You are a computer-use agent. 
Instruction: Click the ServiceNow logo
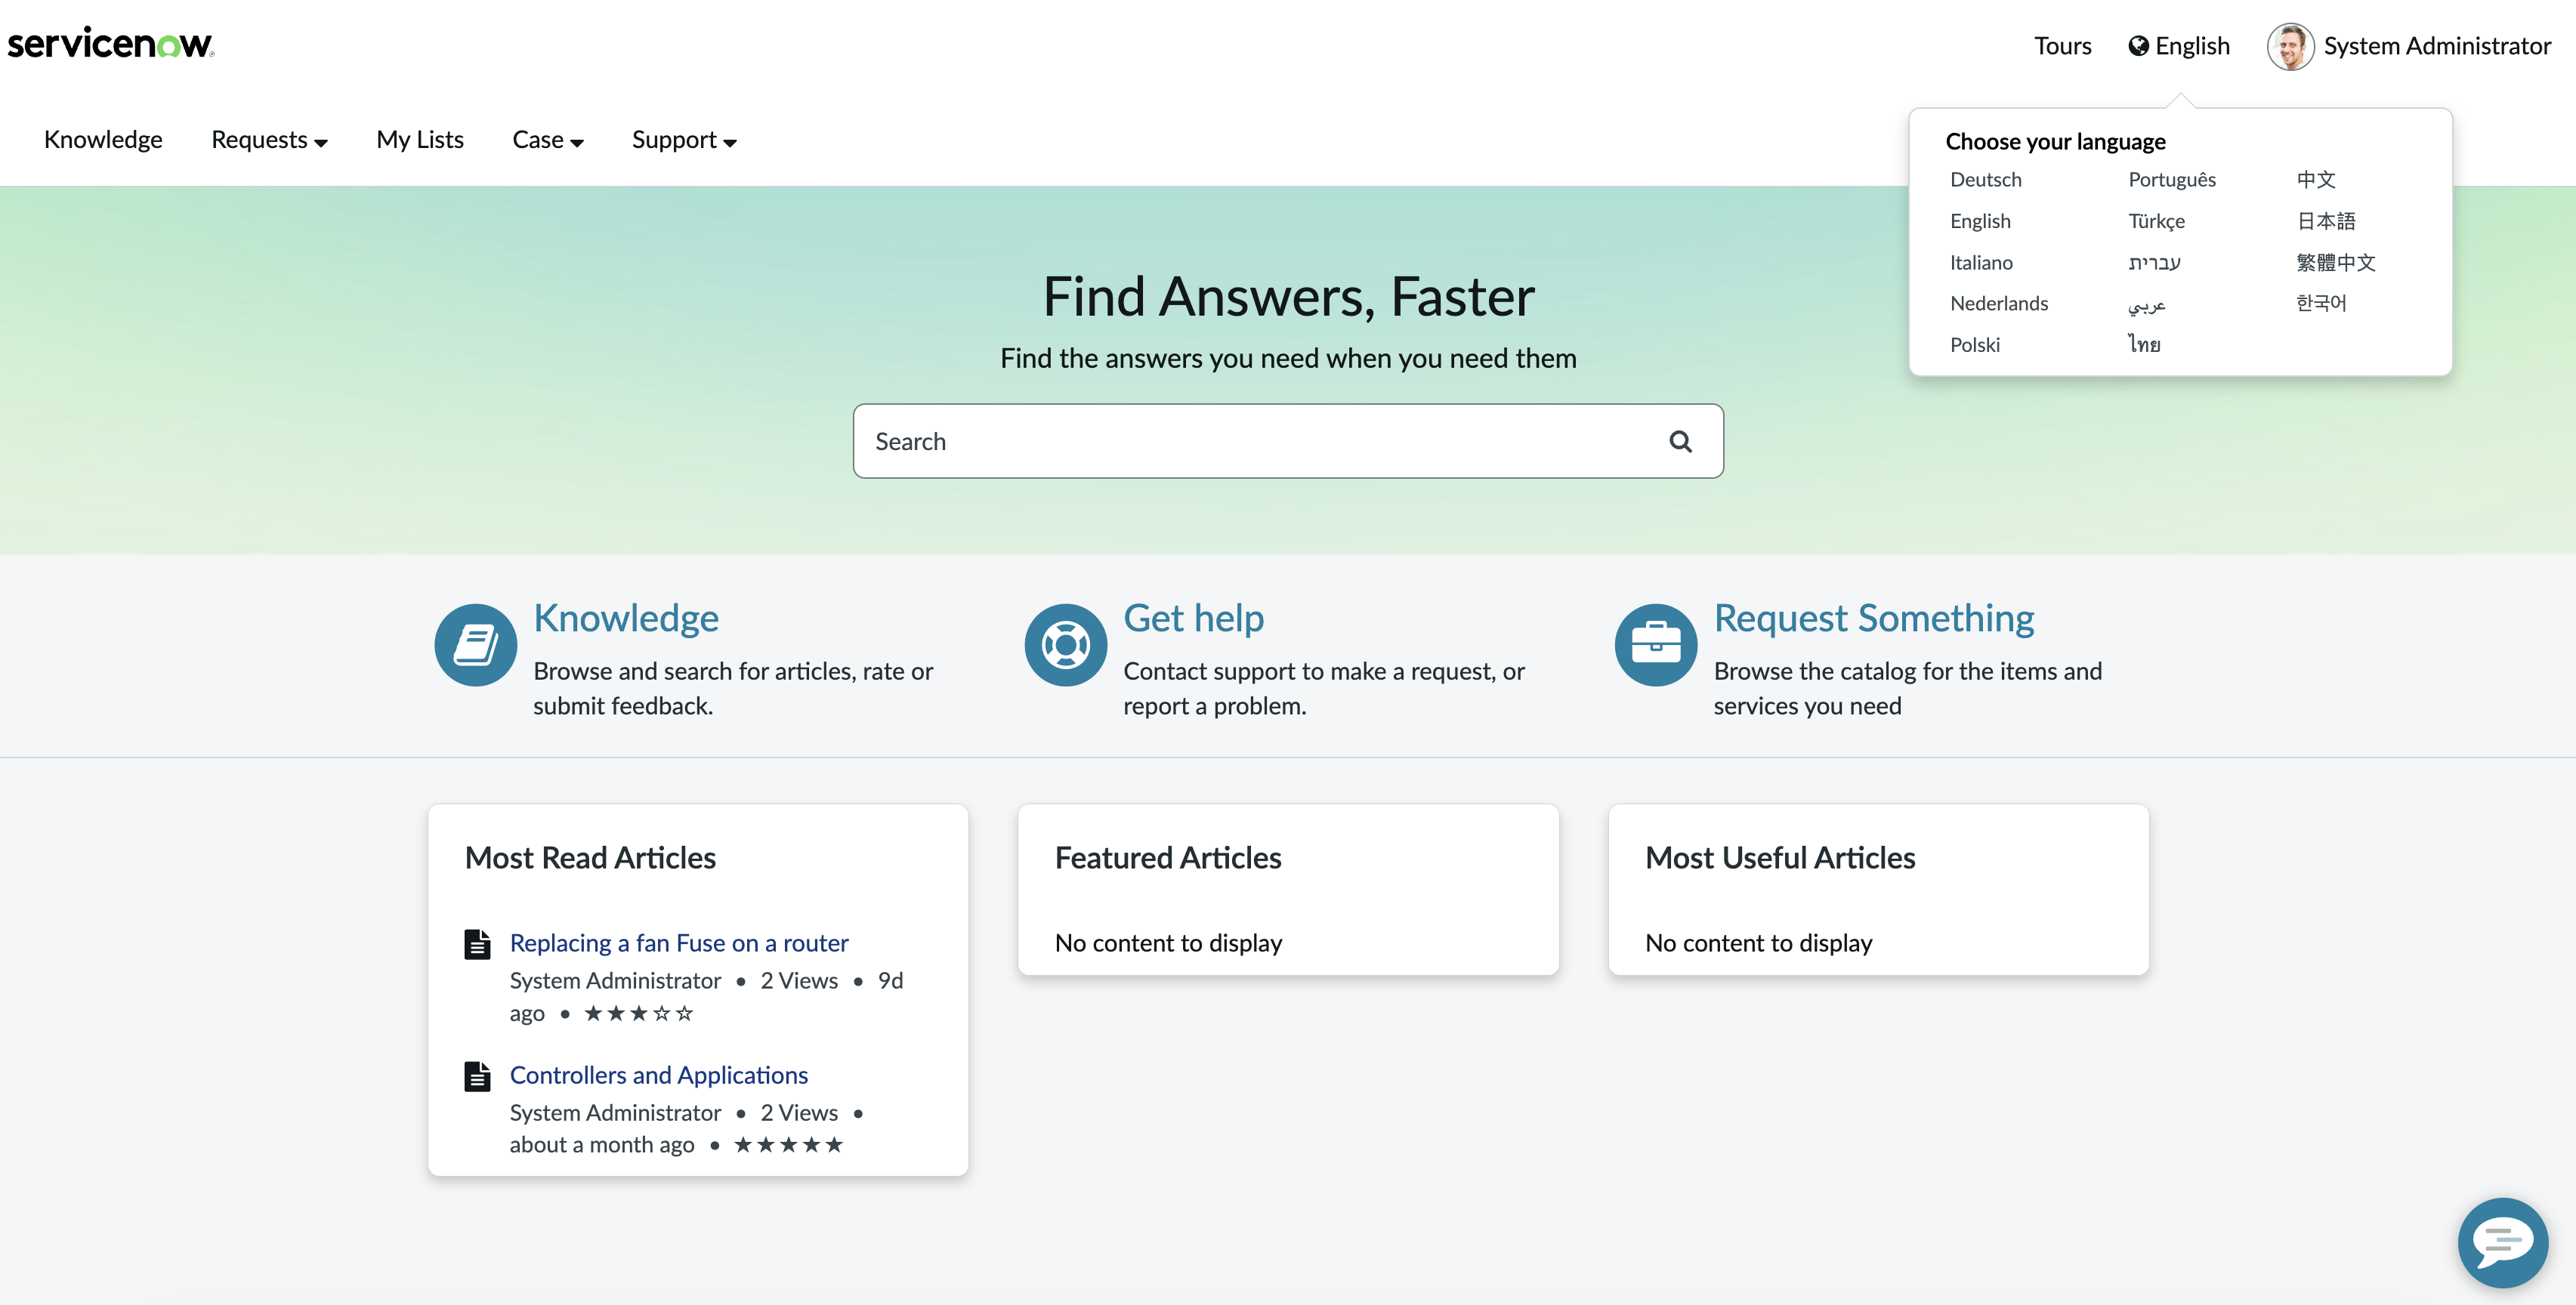(x=110, y=43)
